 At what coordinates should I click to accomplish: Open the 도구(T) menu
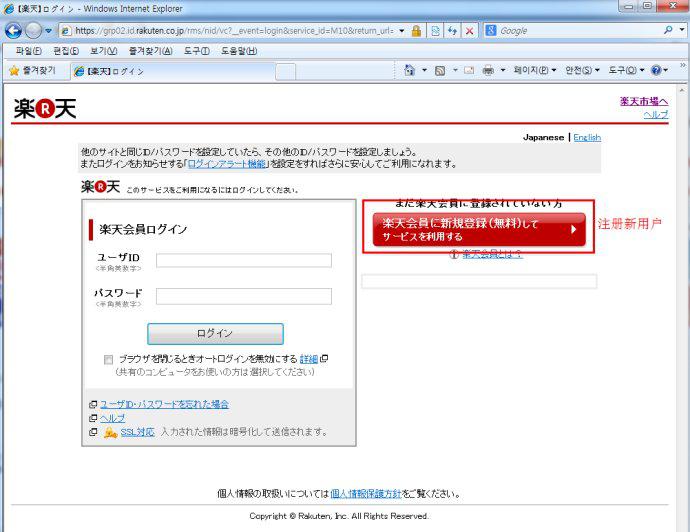(x=196, y=51)
